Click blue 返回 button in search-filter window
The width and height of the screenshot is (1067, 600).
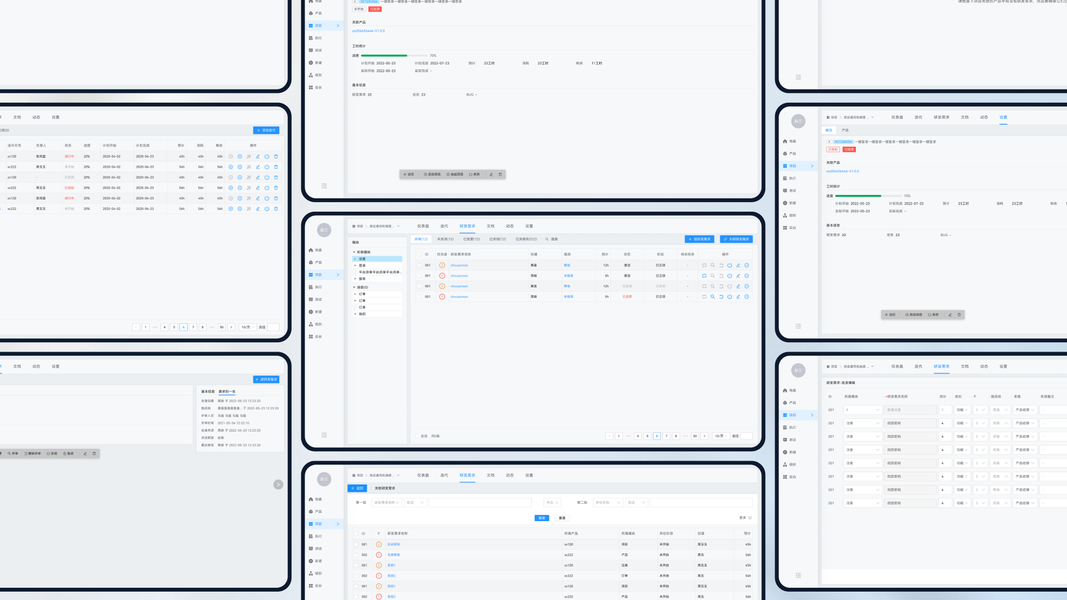click(x=357, y=488)
